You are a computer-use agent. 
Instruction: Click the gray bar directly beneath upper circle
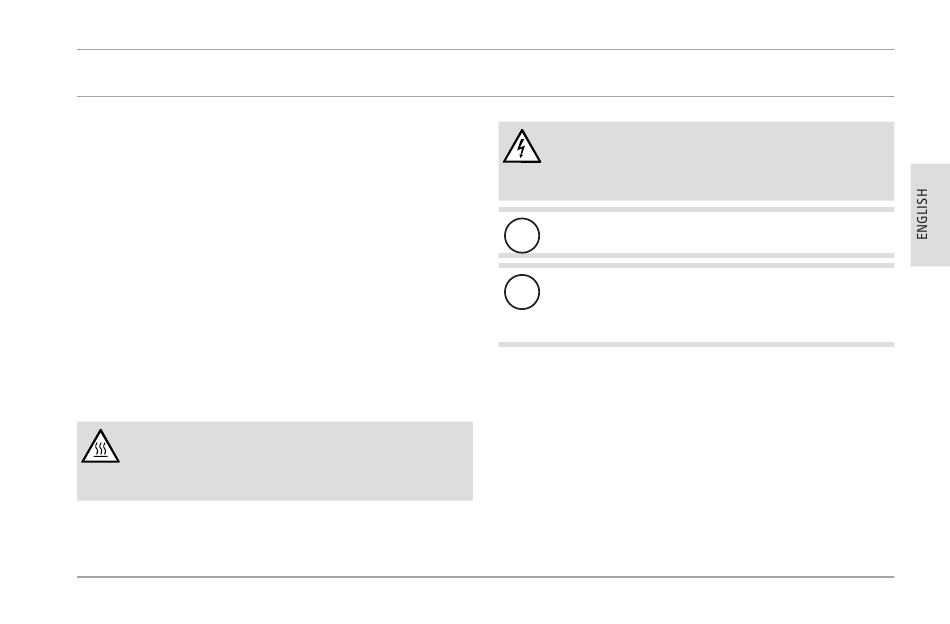pyautogui.click(x=696, y=256)
